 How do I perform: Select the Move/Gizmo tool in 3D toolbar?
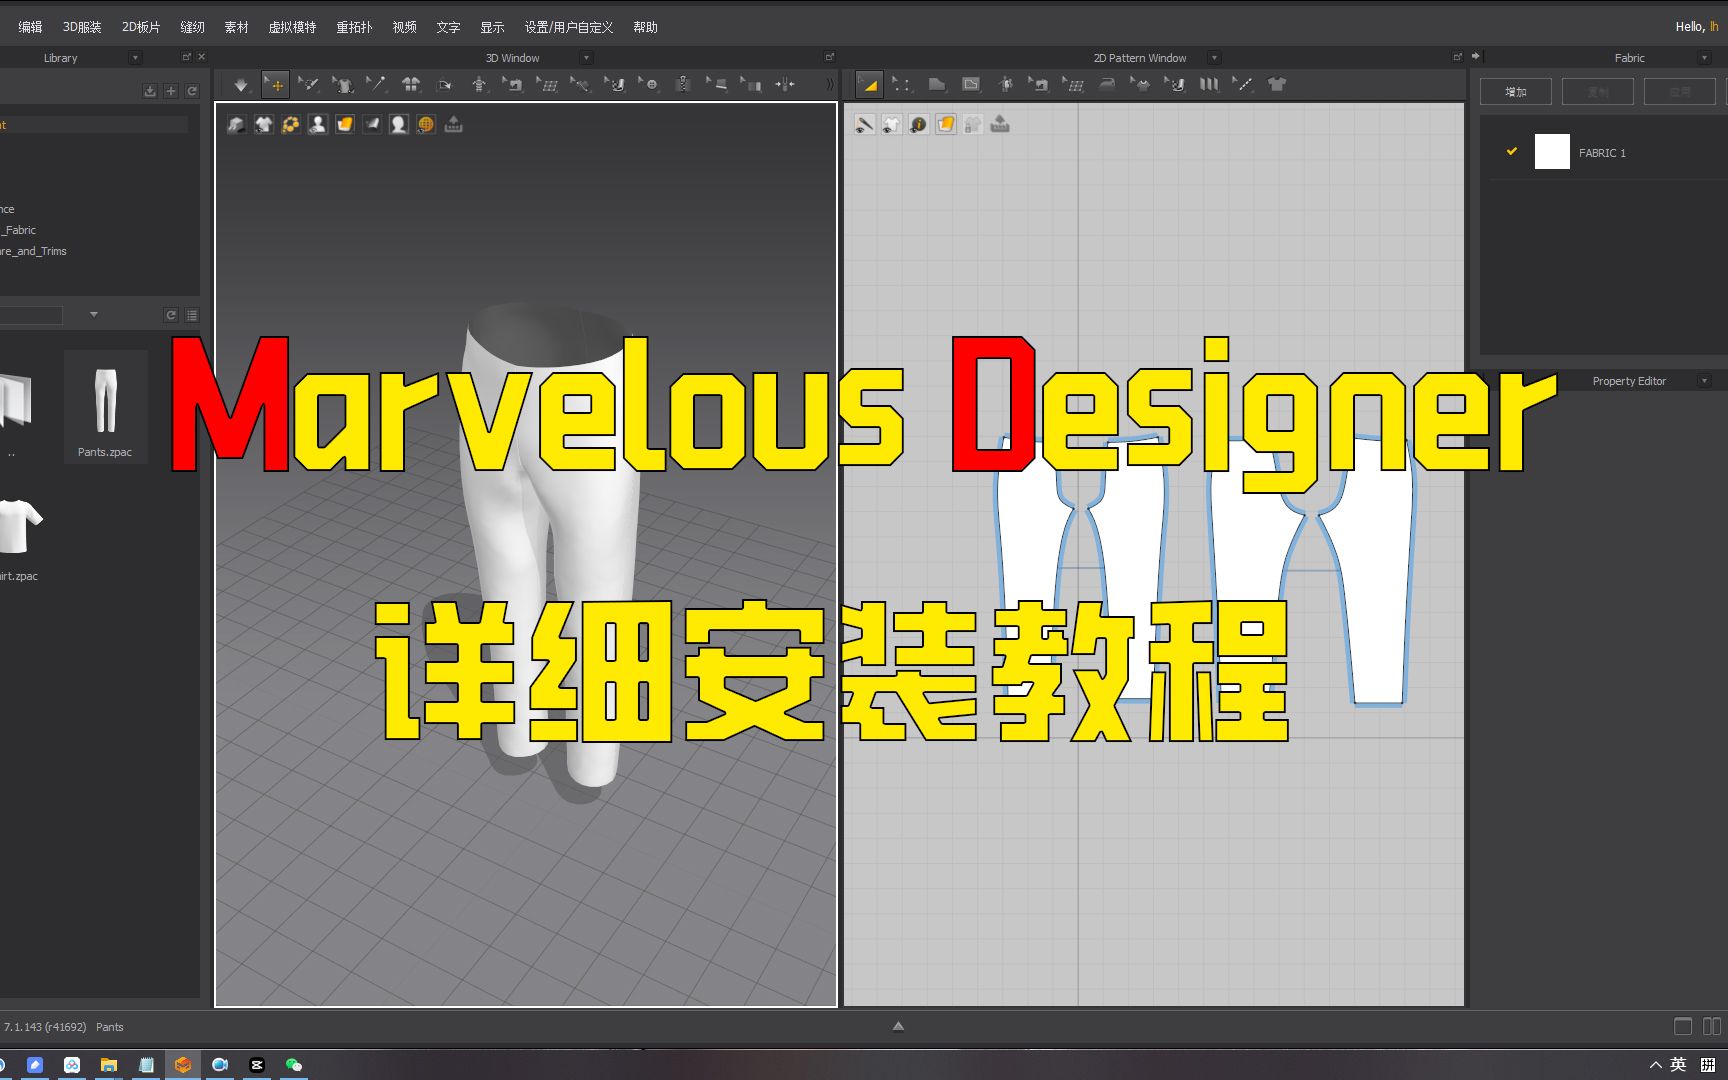275,85
